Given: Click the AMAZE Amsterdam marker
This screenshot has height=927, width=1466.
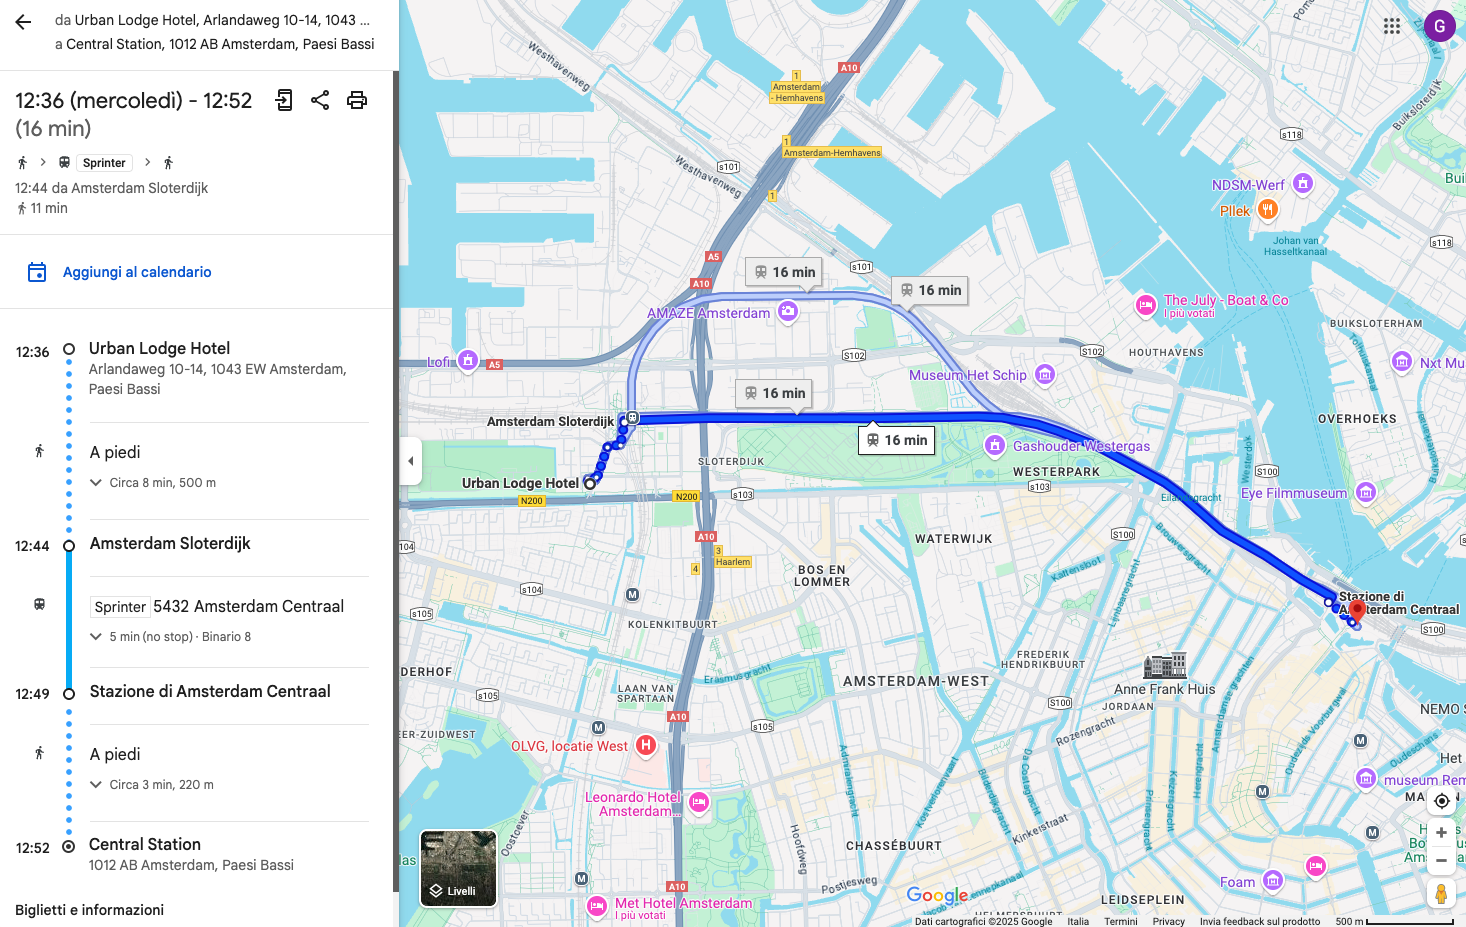Looking at the screenshot, I should [x=788, y=311].
